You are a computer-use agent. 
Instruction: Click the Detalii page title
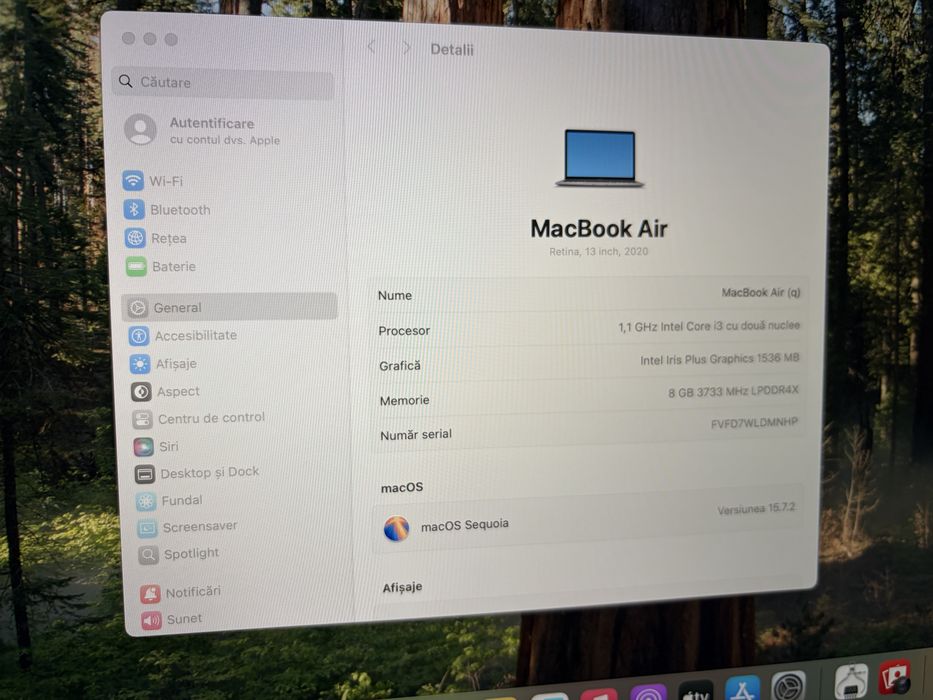coord(452,49)
